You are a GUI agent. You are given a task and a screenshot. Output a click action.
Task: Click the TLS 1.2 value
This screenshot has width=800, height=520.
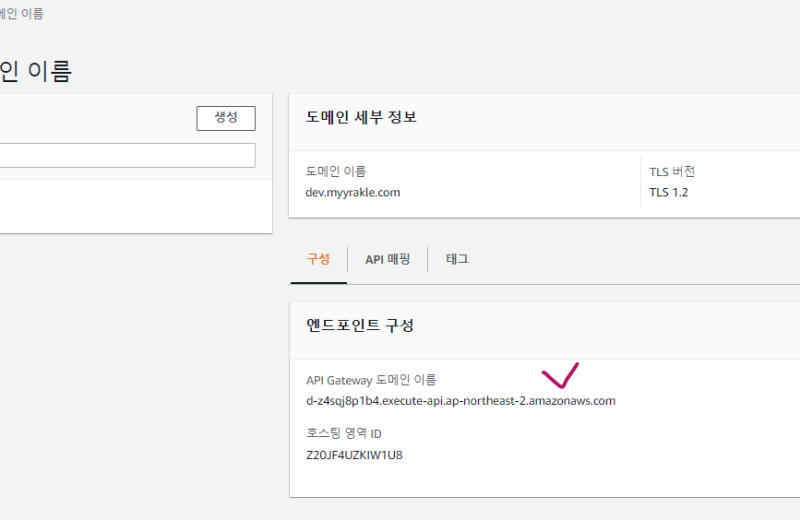pyautogui.click(x=669, y=192)
